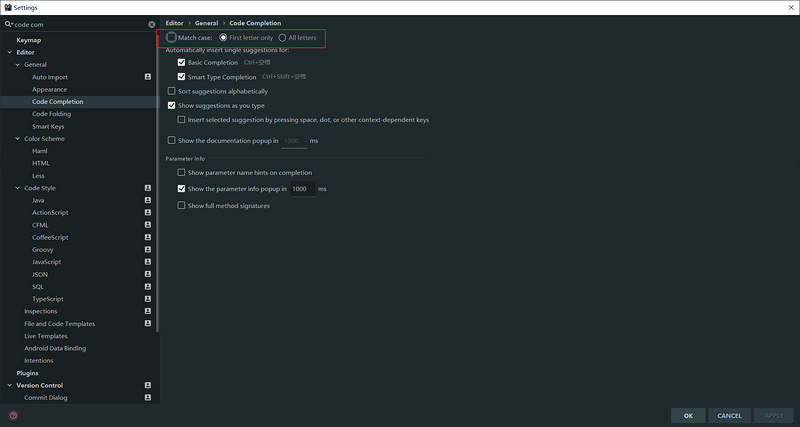
Task: Select All letters radio button
Action: click(282, 38)
